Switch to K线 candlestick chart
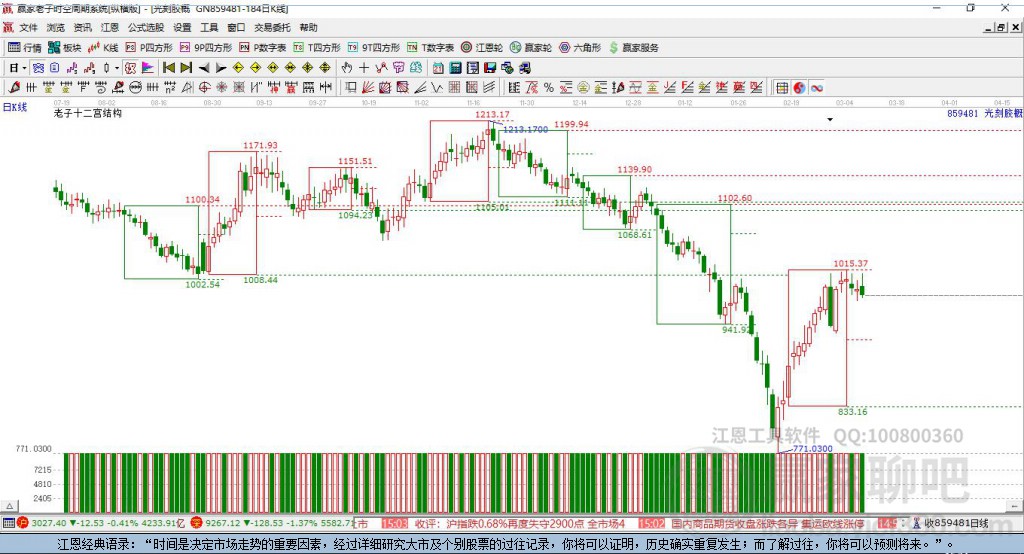 tap(103, 48)
